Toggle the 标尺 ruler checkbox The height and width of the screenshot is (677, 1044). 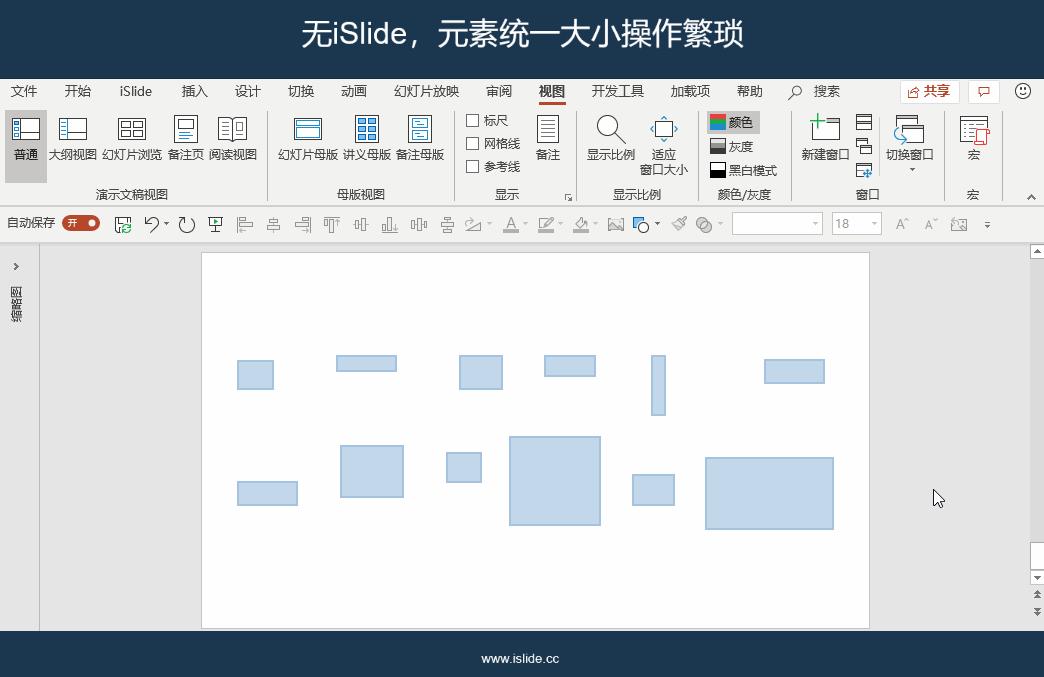[473, 120]
